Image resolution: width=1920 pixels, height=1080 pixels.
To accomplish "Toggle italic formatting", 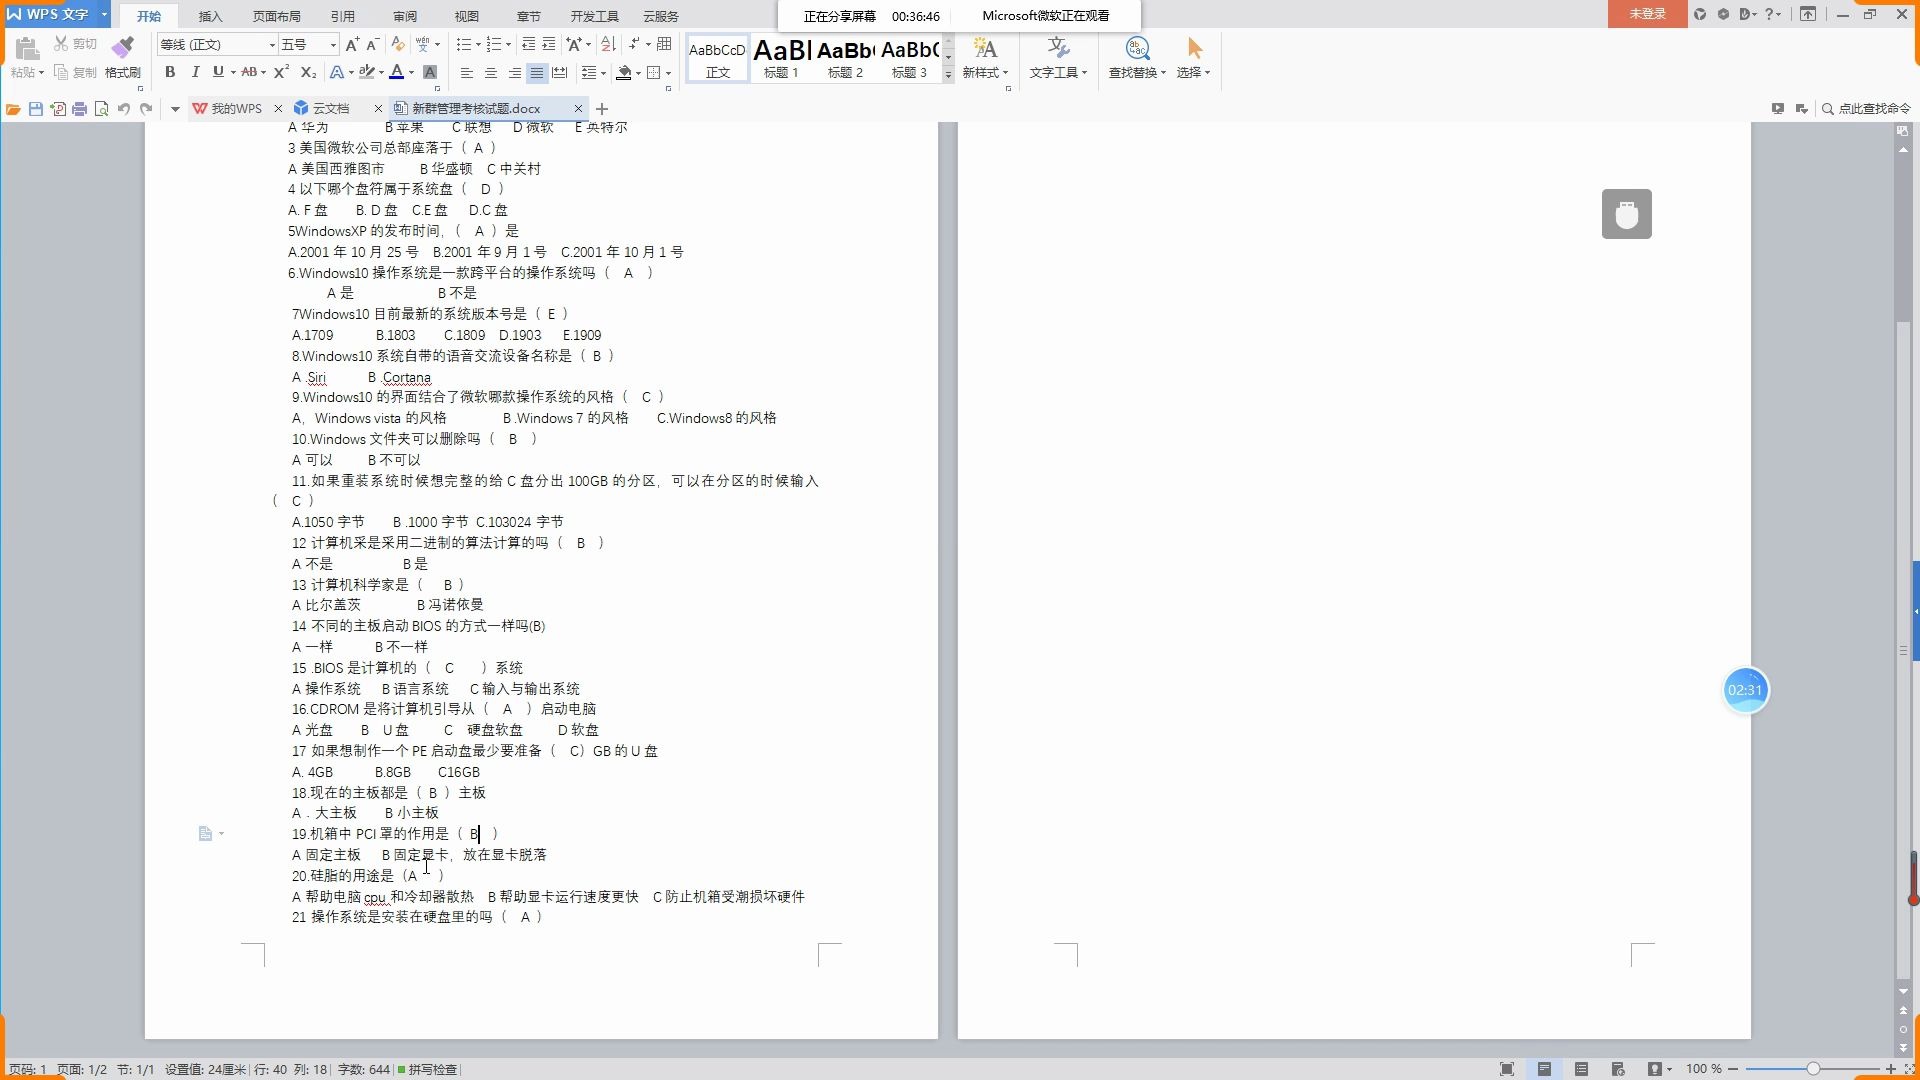I will [x=195, y=72].
